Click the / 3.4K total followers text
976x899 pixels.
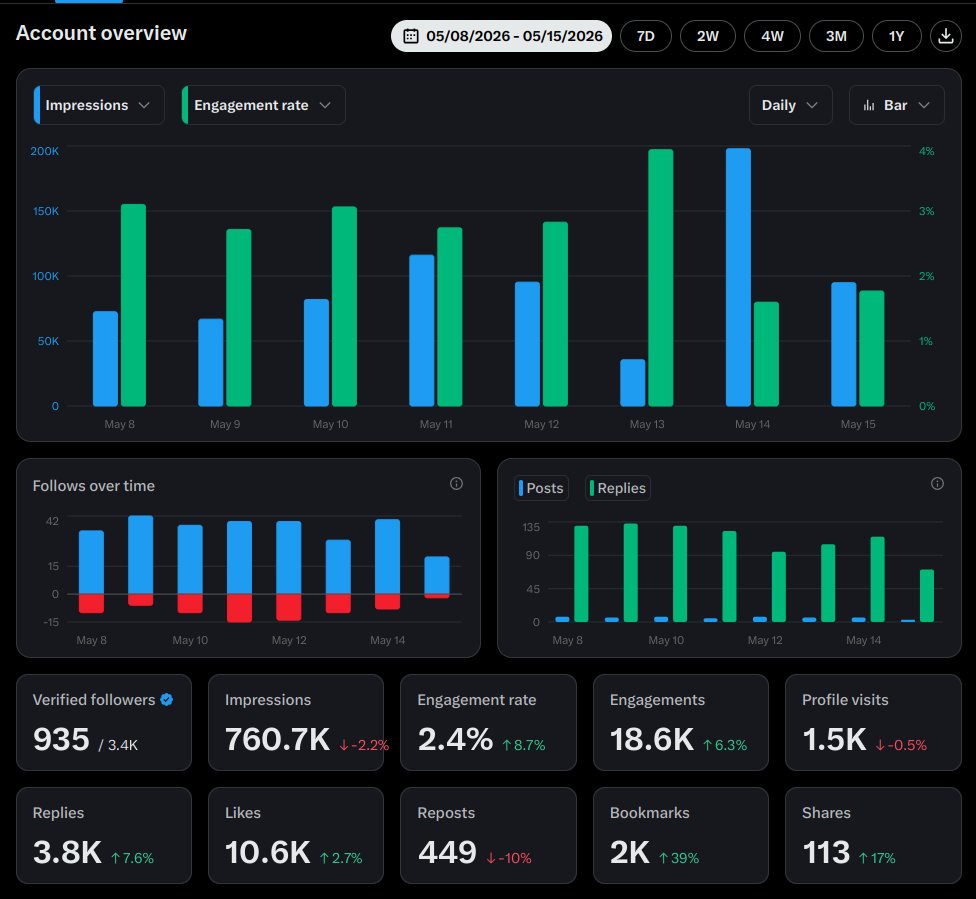(118, 745)
